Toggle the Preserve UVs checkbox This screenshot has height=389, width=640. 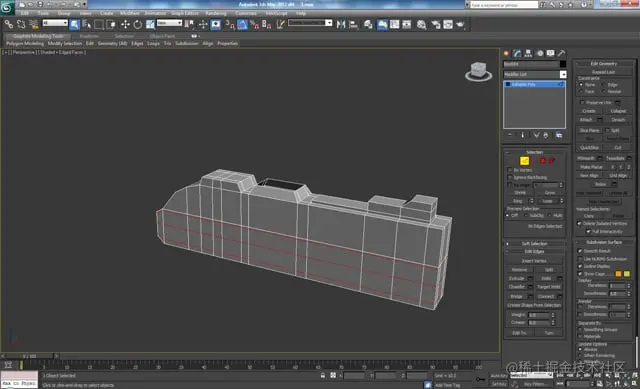pos(582,102)
